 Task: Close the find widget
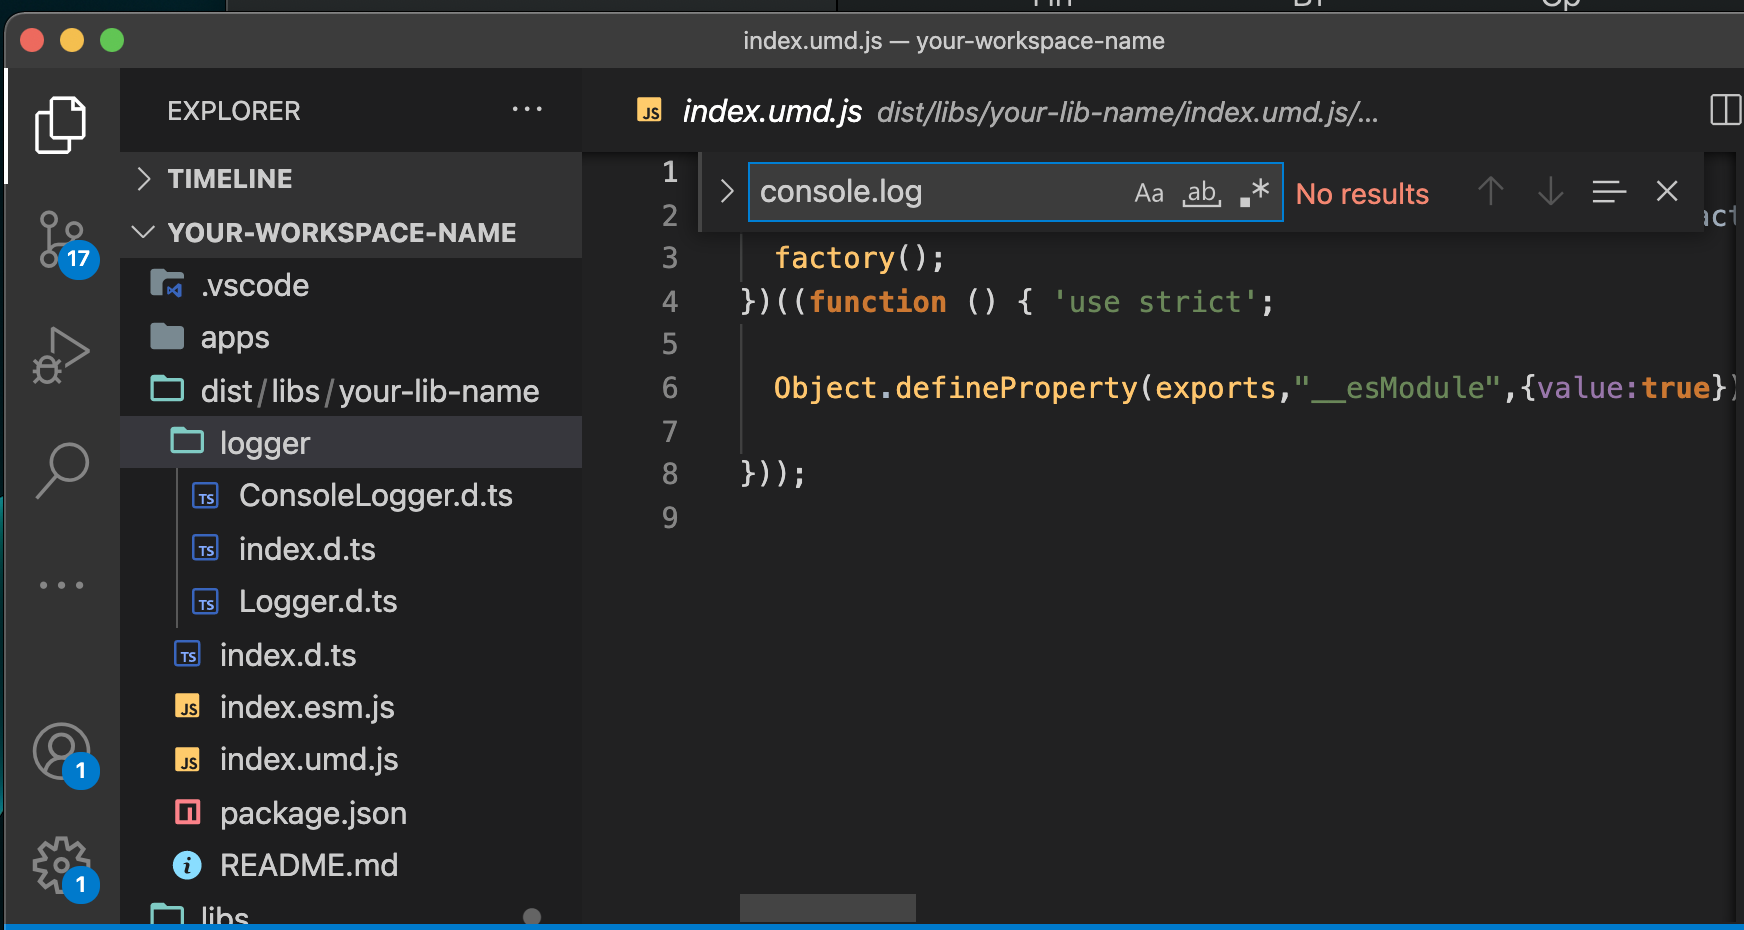1667,191
